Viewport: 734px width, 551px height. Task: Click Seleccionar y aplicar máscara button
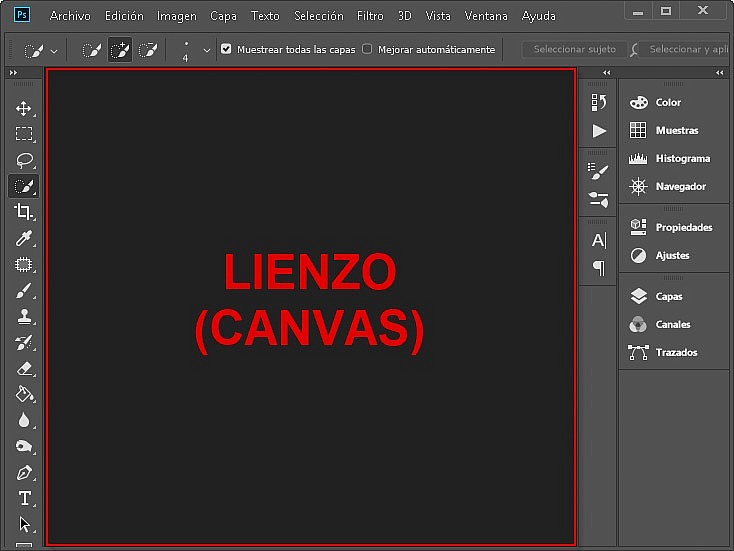tap(682, 49)
